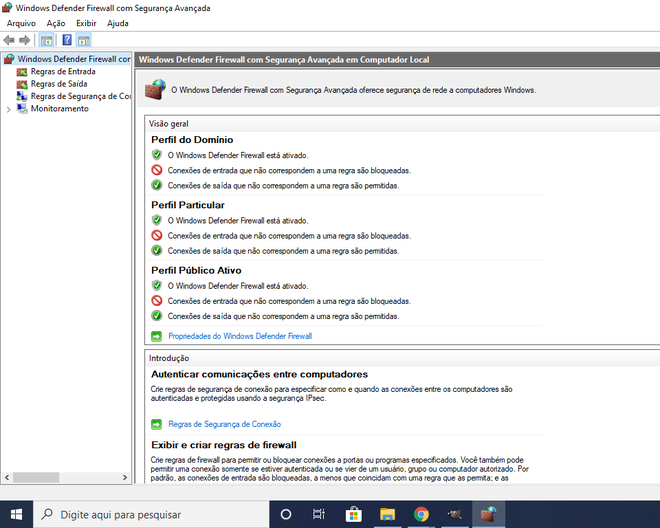Click green arrow beside Regras de Segurança de Conexão link
Viewport: 660px width, 528px height.
pos(156,424)
